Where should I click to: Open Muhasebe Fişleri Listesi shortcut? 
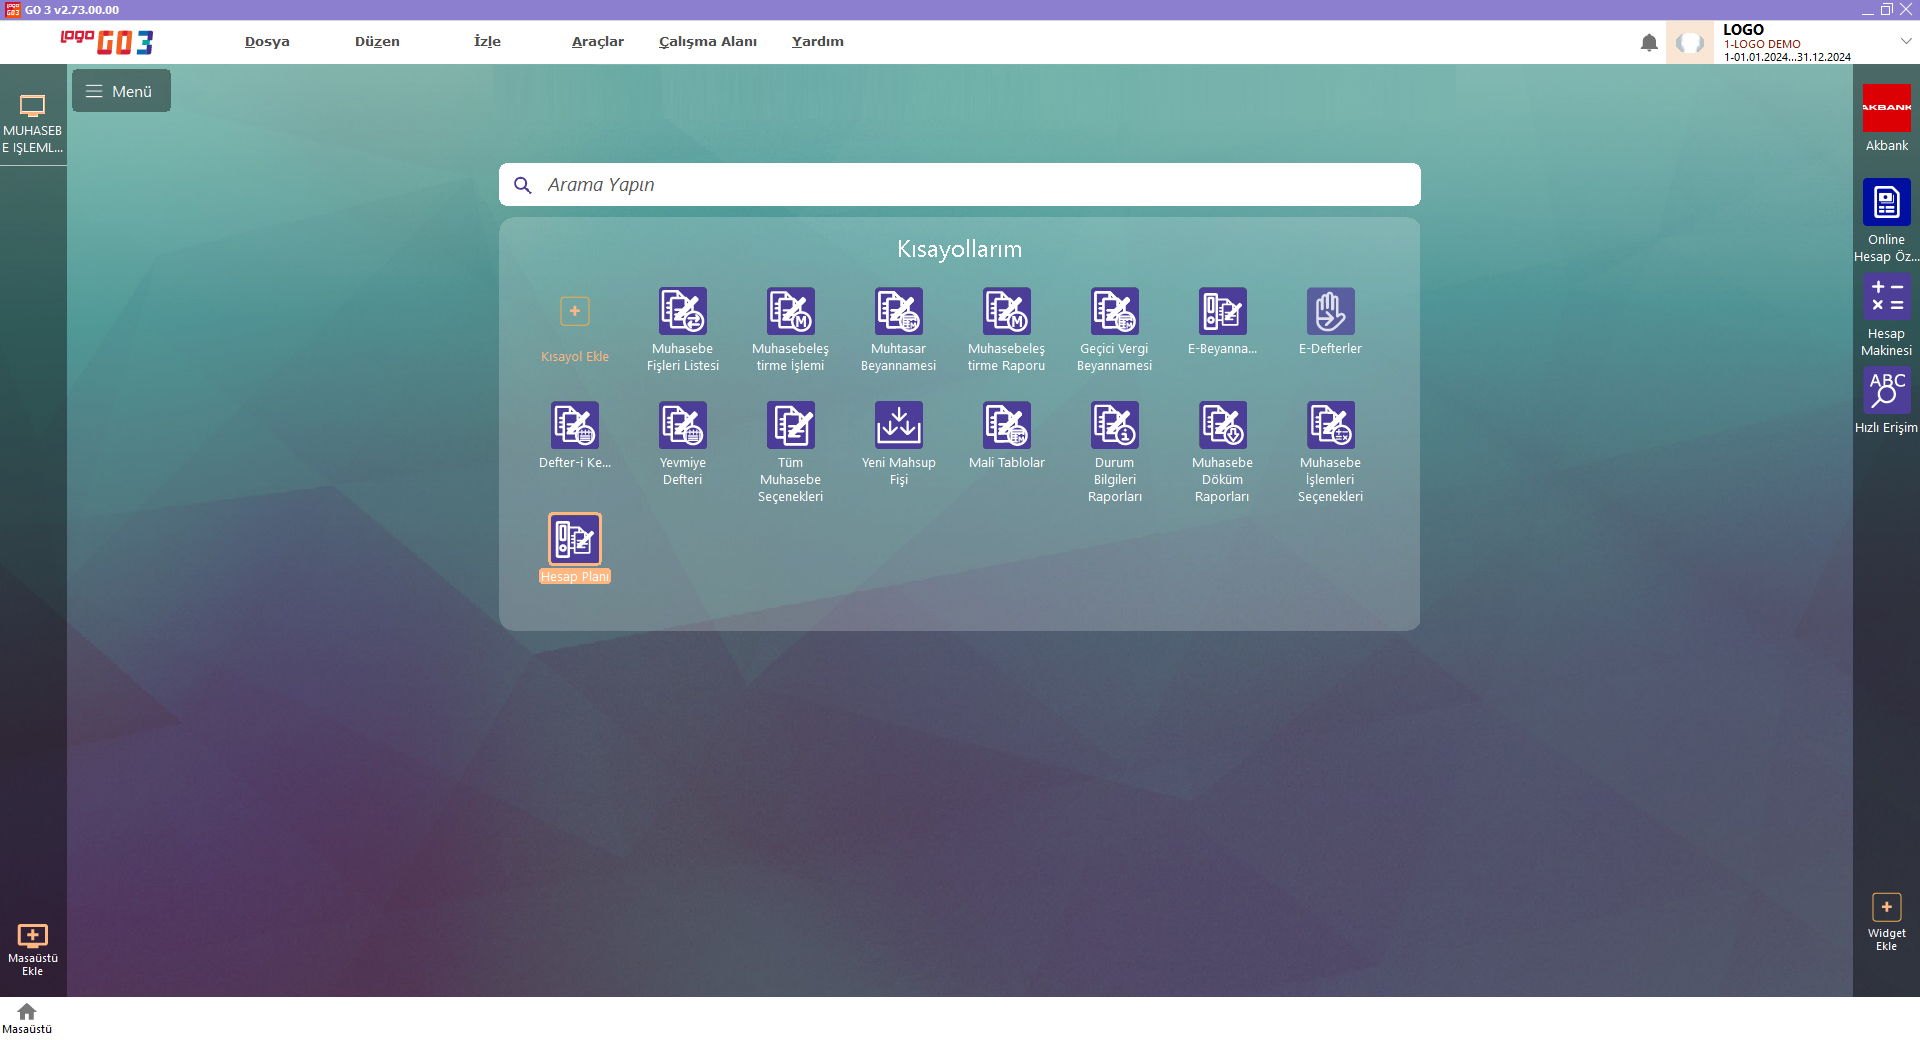pos(682,312)
